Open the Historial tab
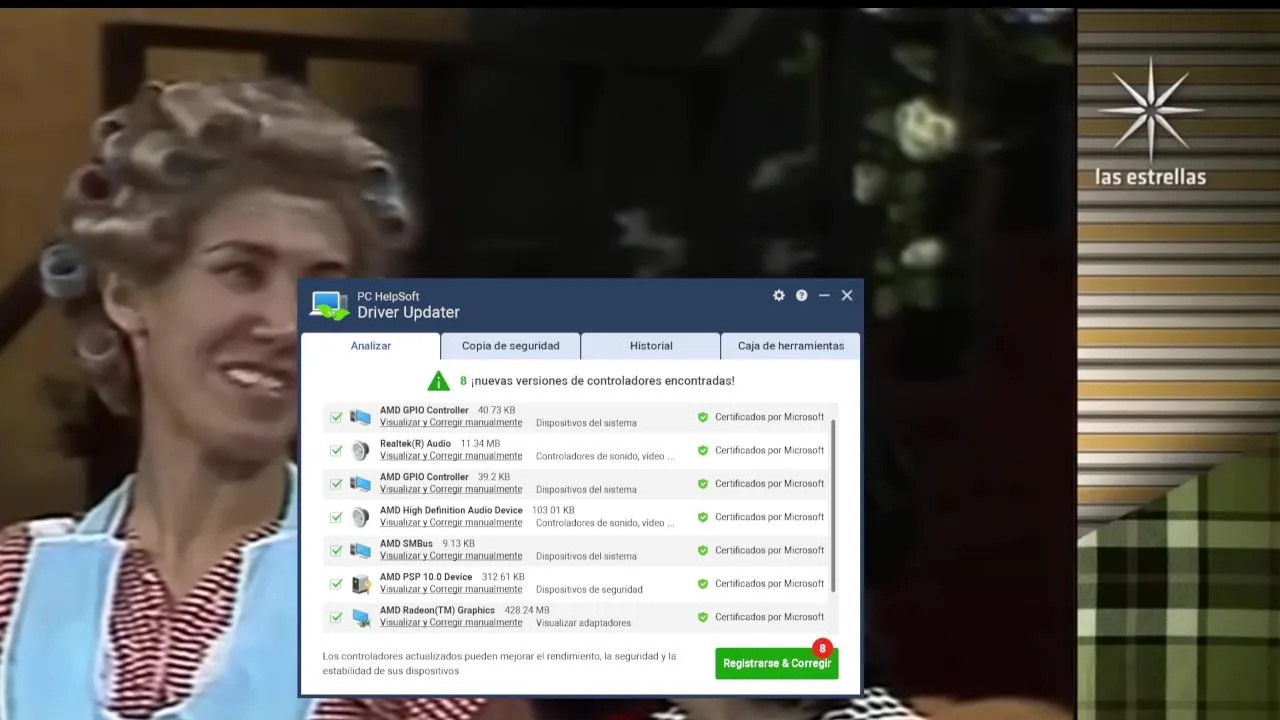1280x720 pixels. click(651, 346)
